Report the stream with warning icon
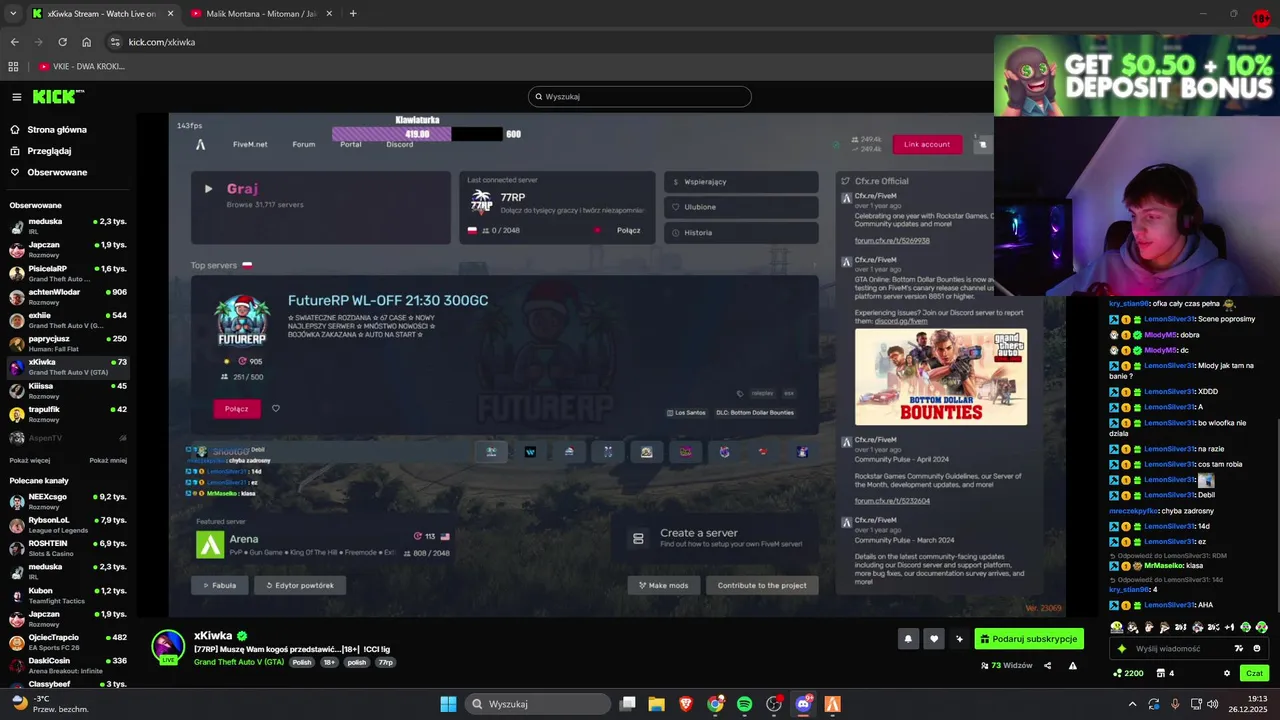 point(1072,665)
